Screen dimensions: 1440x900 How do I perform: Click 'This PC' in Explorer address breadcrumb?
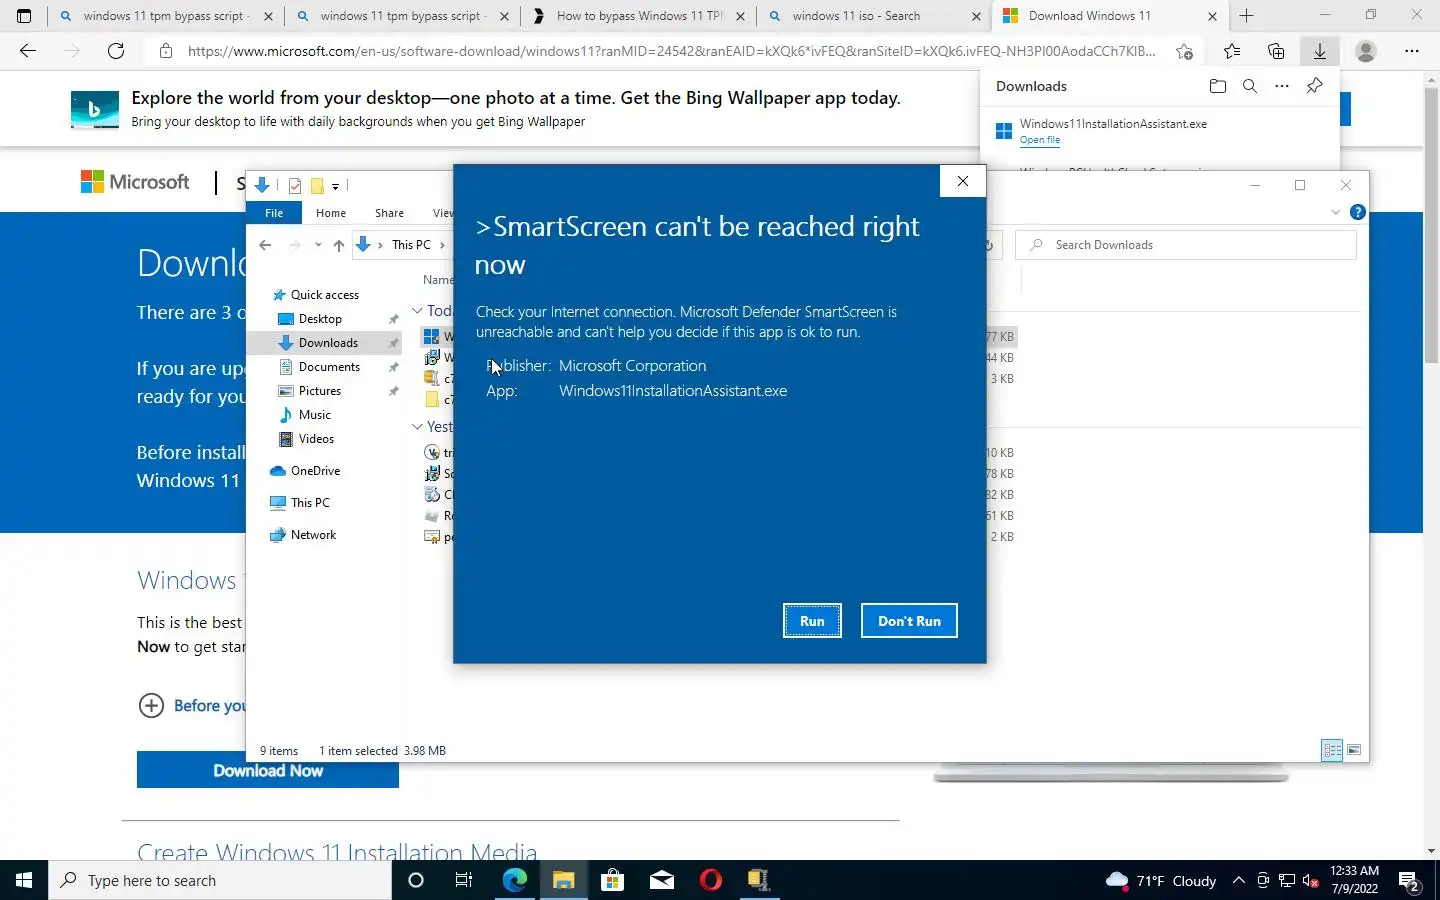click(x=411, y=245)
